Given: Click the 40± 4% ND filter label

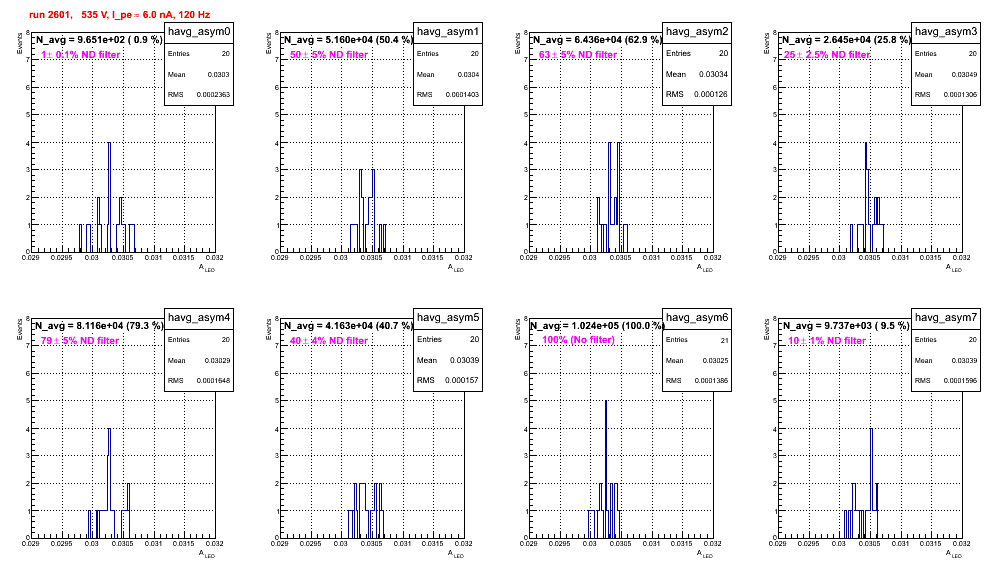Looking at the screenshot, I should (329, 341).
